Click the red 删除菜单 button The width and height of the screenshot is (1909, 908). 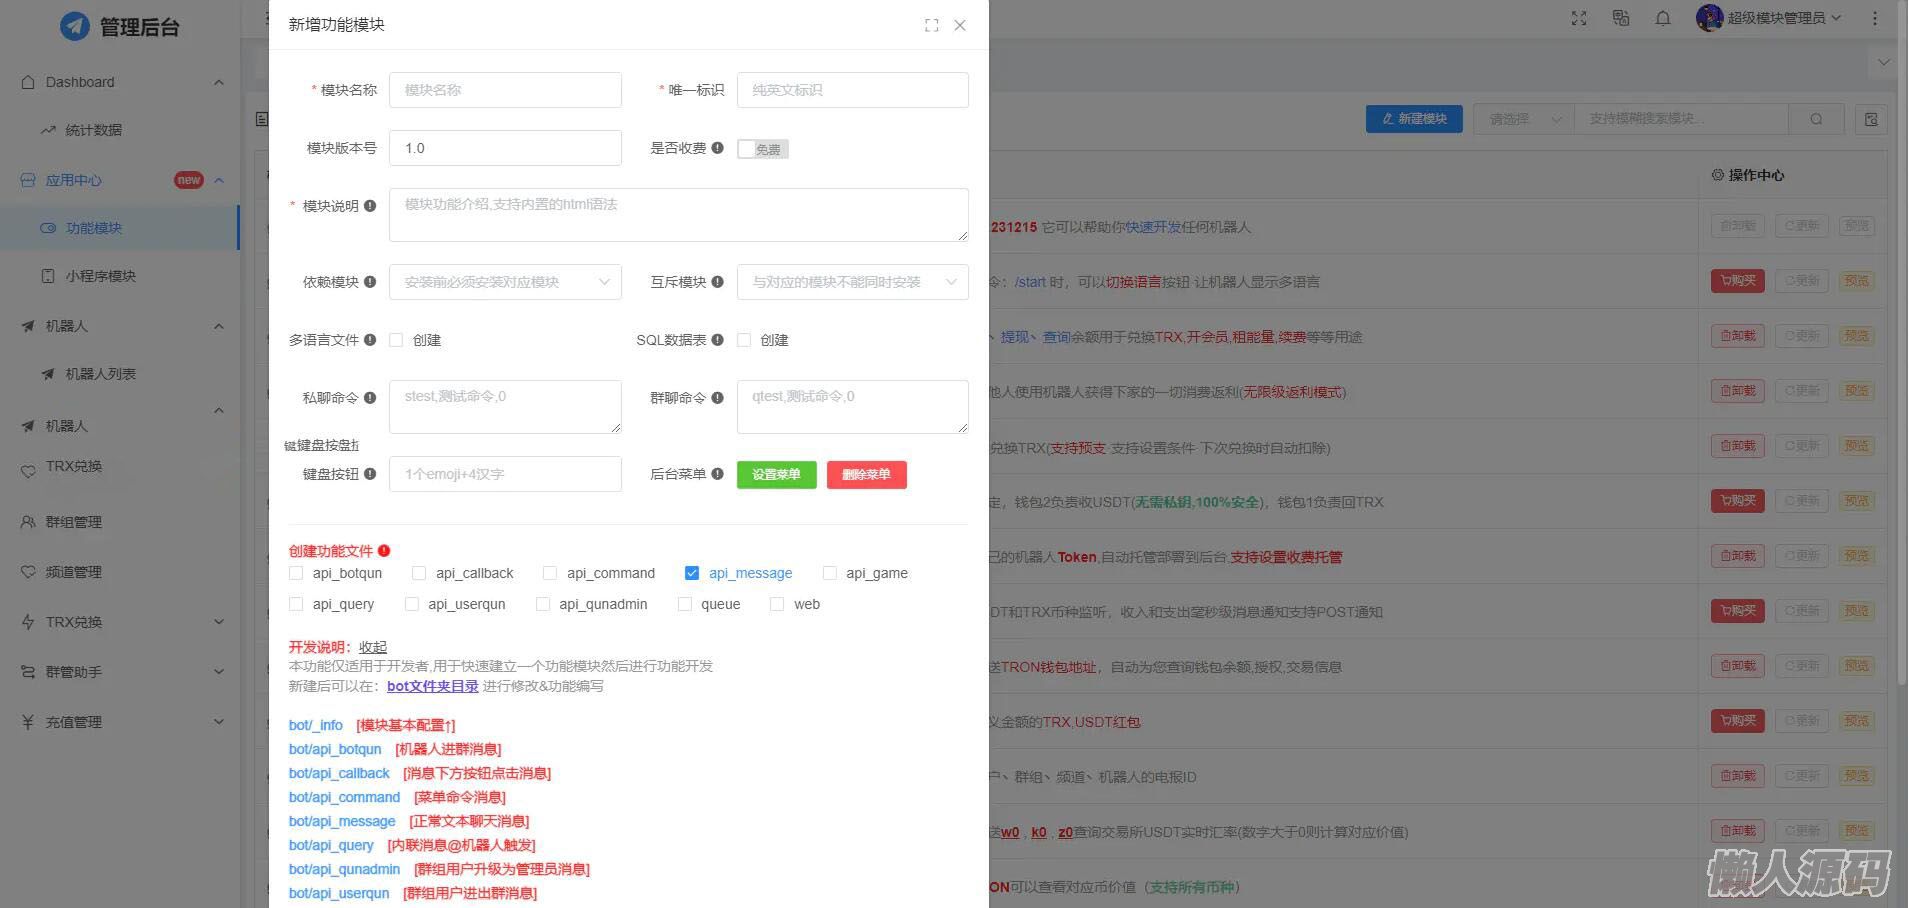(866, 474)
